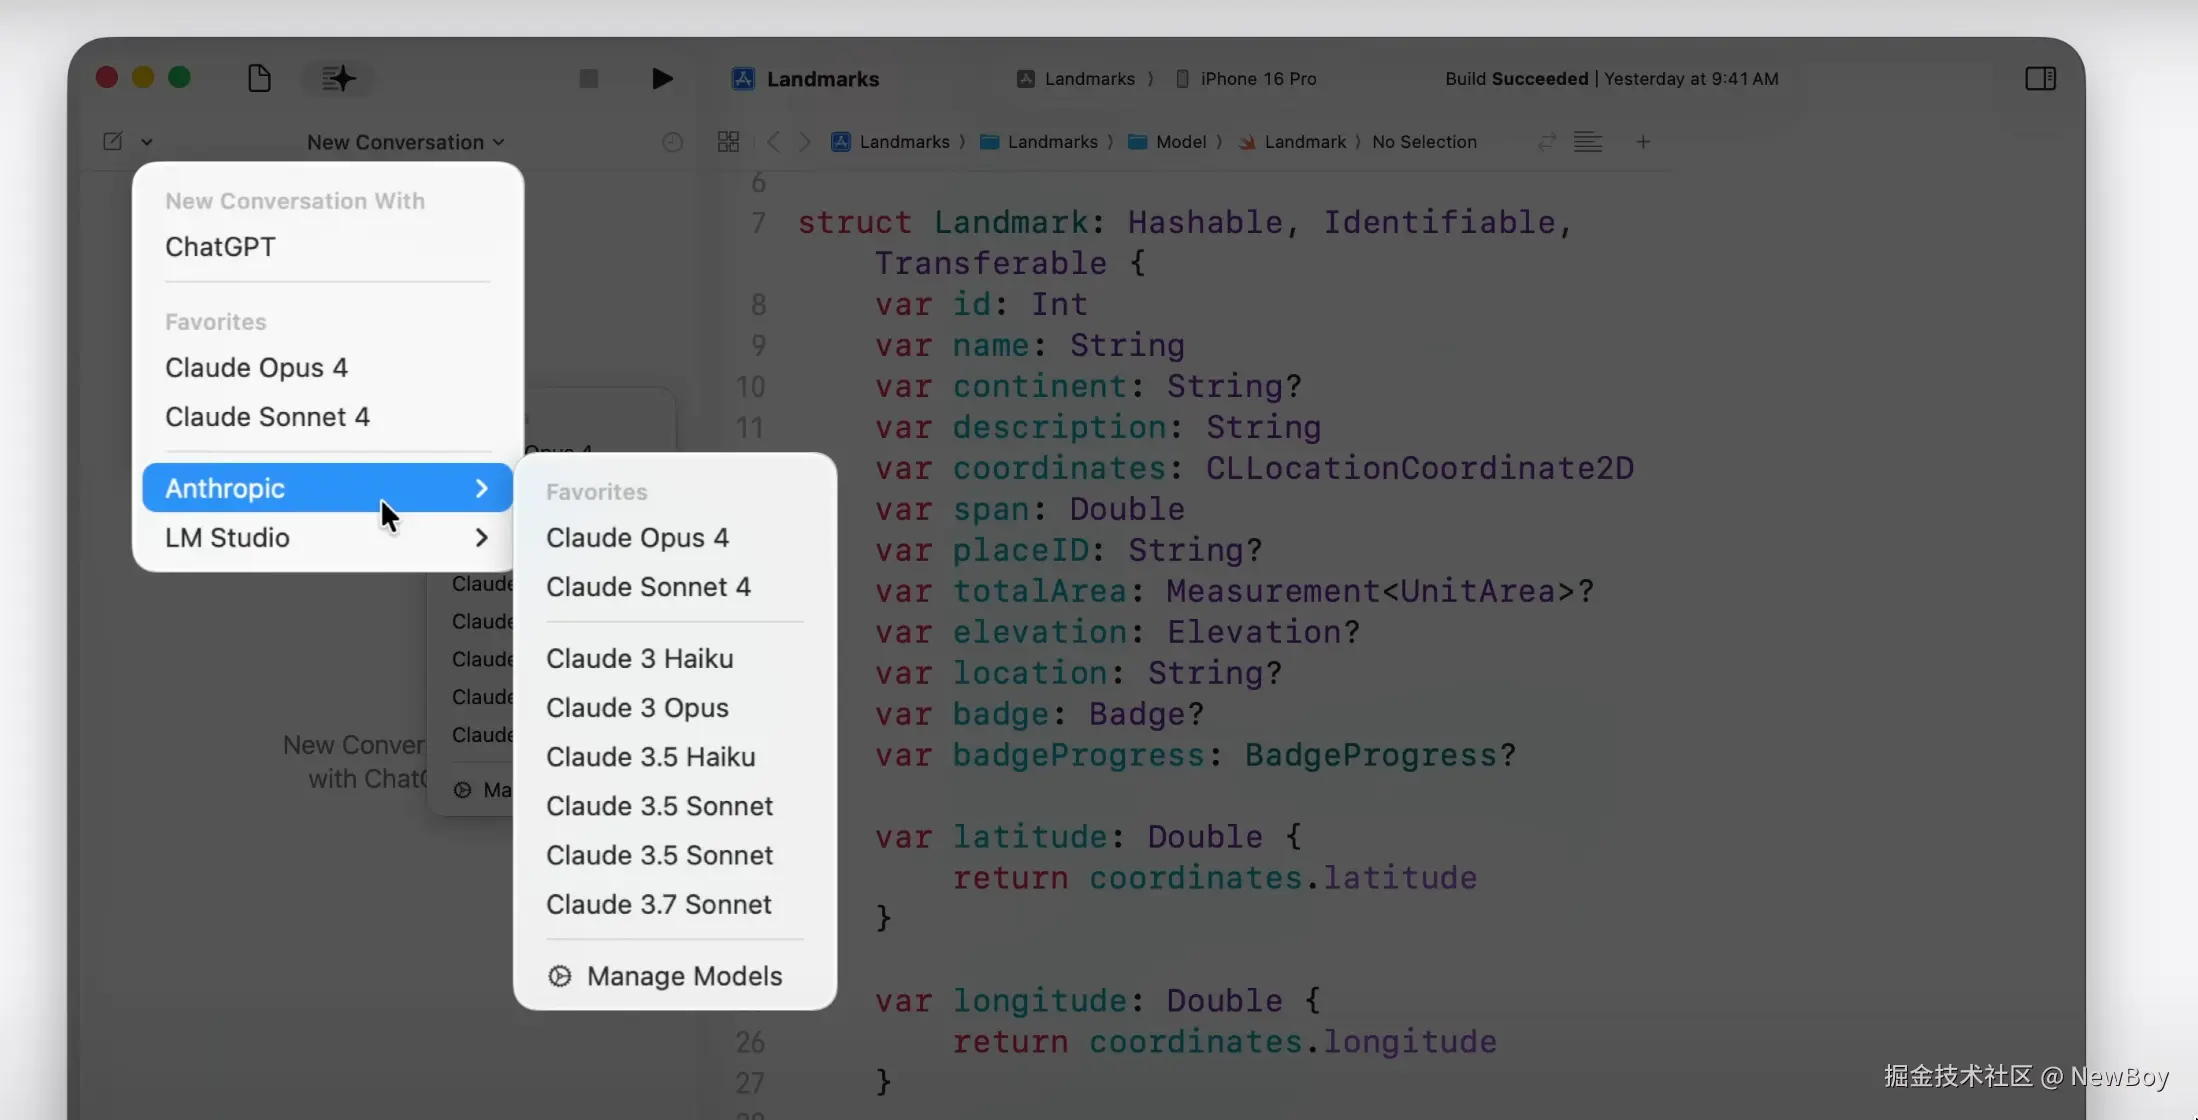
Task: Expand the New Conversation dropdown
Action: click(405, 142)
